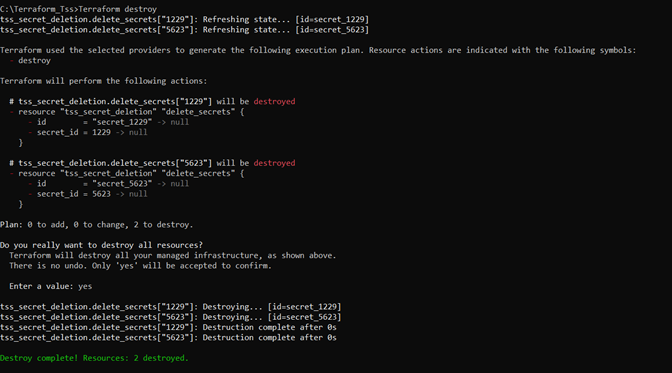Click the 'yes' value after Enter a value
The height and width of the screenshot is (373, 672).
(x=85, y=286)
